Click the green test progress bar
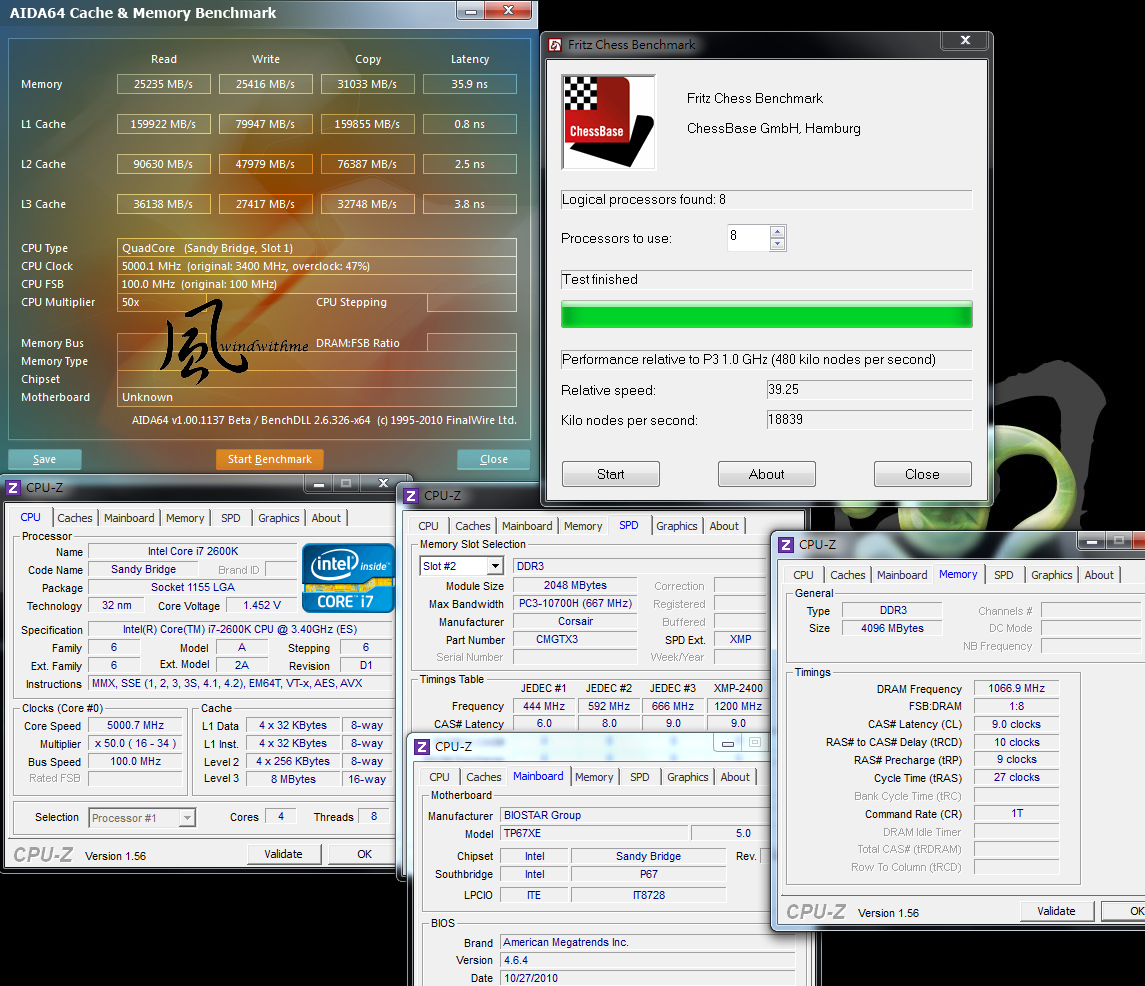This screenshot has width=1145, height=986. (766, 316)
